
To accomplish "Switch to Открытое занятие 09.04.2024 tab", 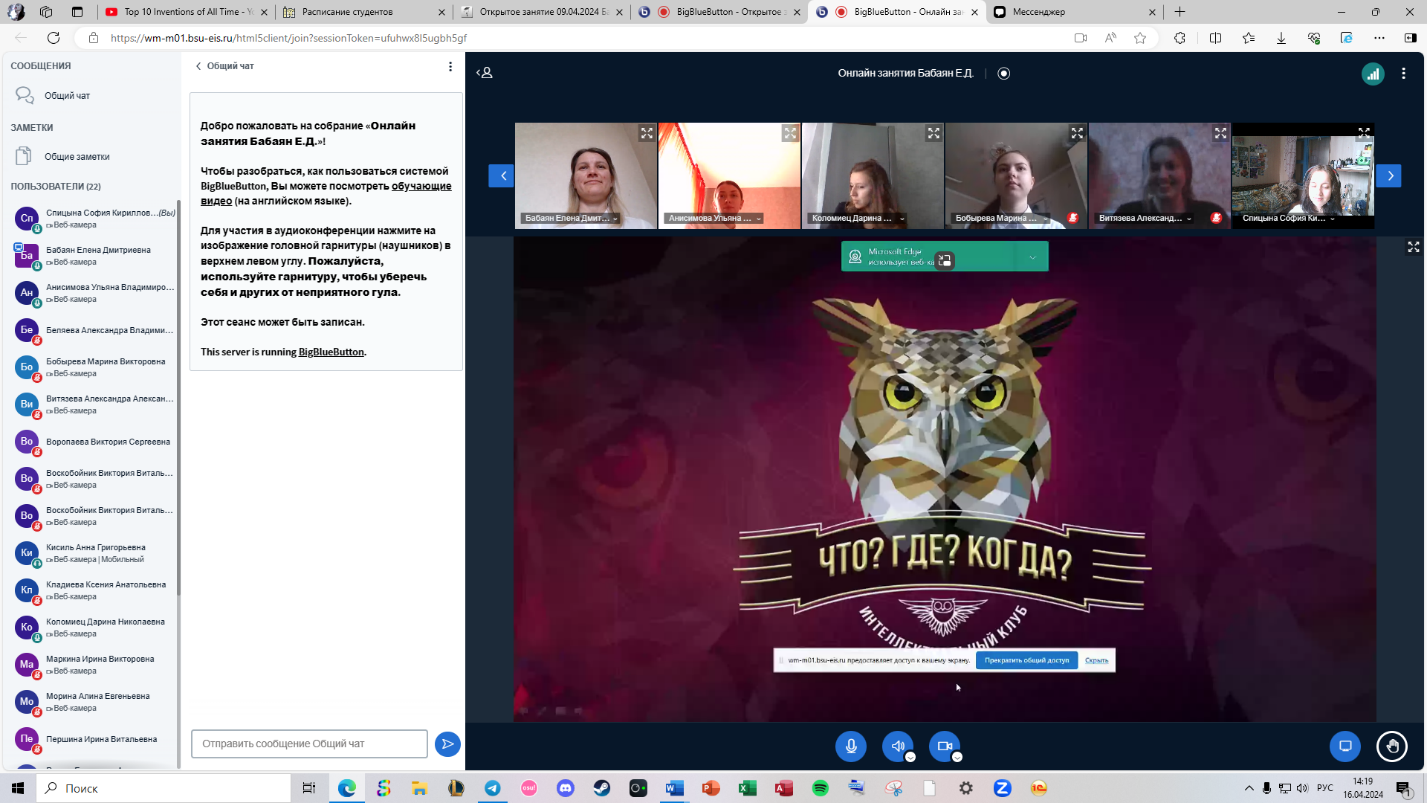I will click(540, 12).
